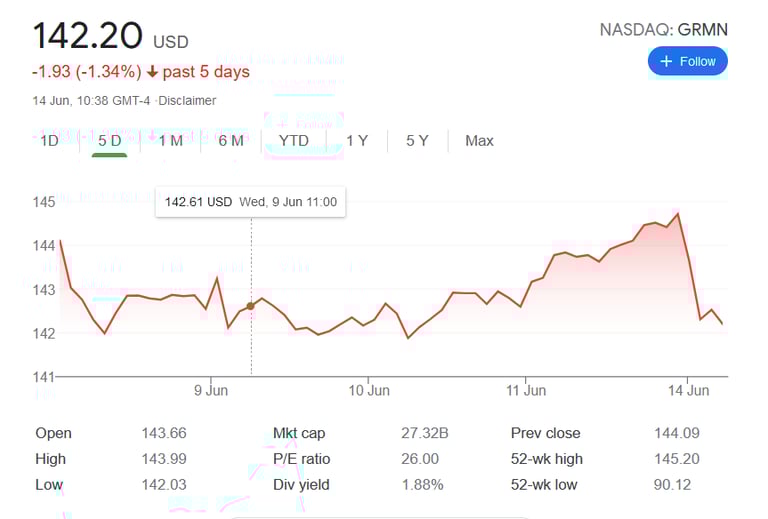
Task: Show the 5Y price chart
Action: click(x=417, y=141)
